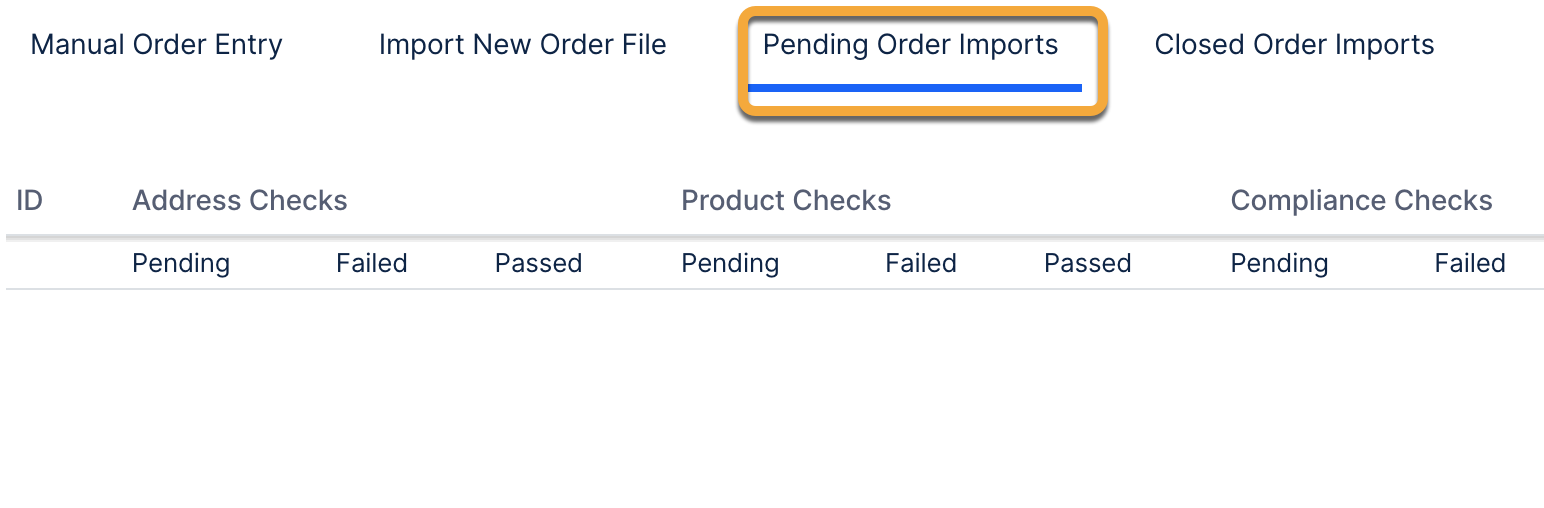The width and height of the screenshot is (1544, 508).
Task: Select Pending sub-column under Address Checks
Action: click(181, 264)
